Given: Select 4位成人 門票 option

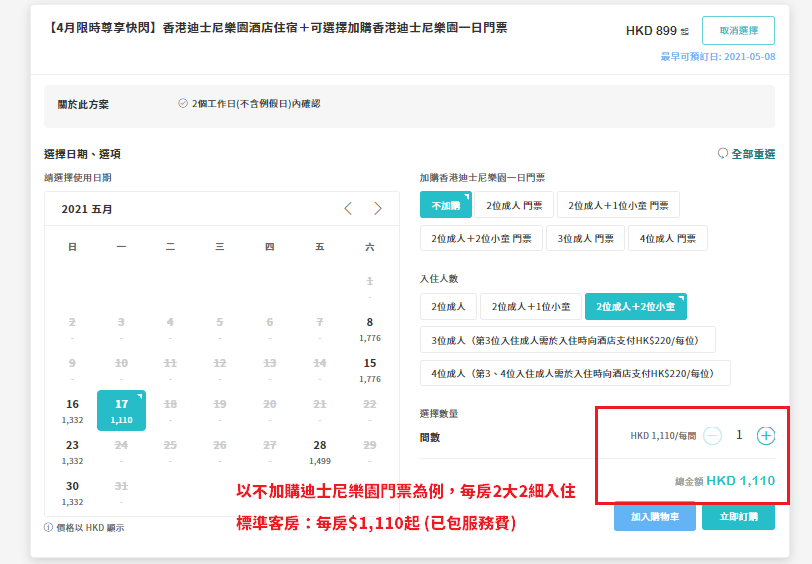Looking at the screenshot, I should pos(668,238).
